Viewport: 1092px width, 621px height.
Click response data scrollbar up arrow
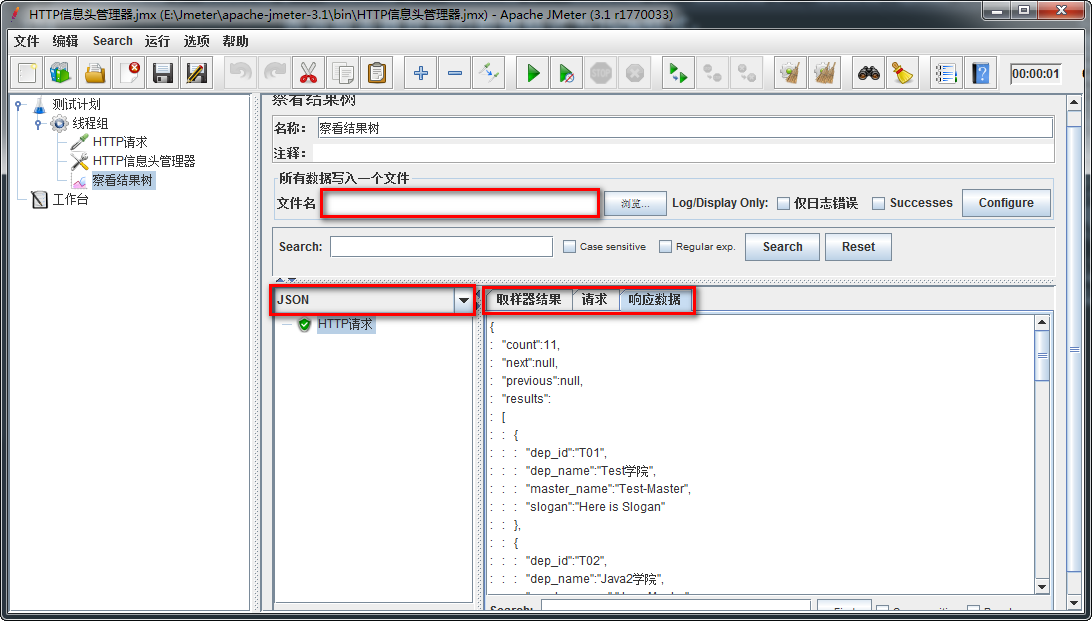click(x=1042, y=322)
